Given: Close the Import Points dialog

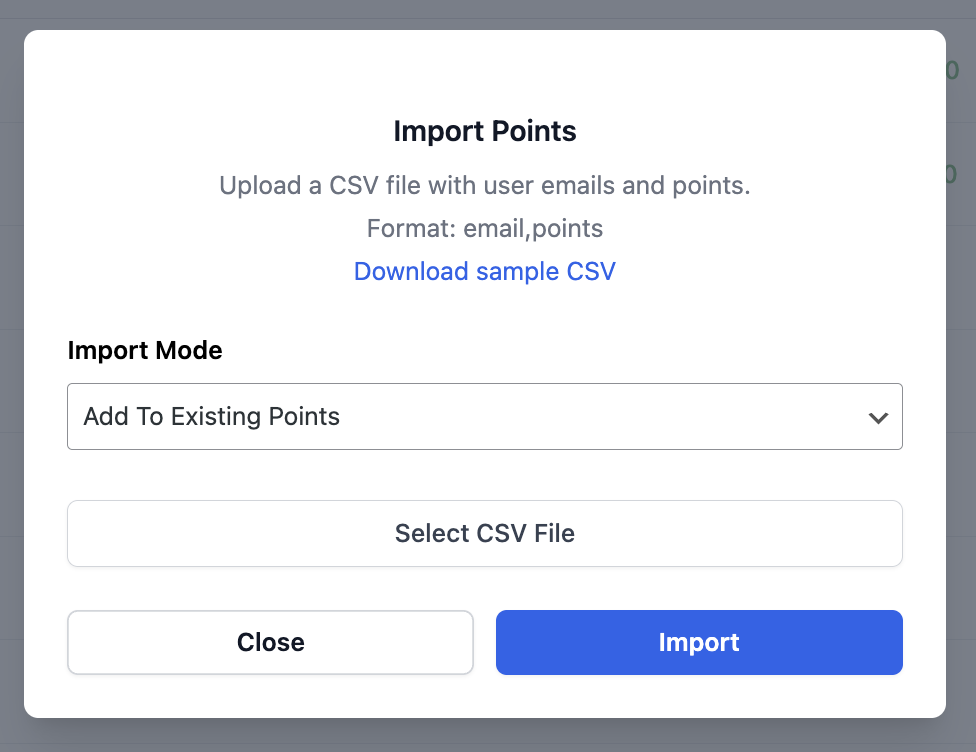Looking at the screenshot, I should 270,642.
